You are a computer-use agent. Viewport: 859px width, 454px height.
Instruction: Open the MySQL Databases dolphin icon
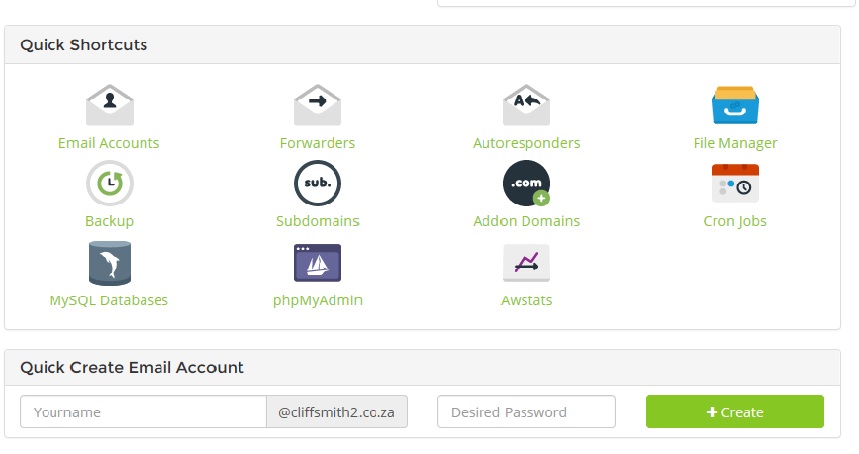110,263
